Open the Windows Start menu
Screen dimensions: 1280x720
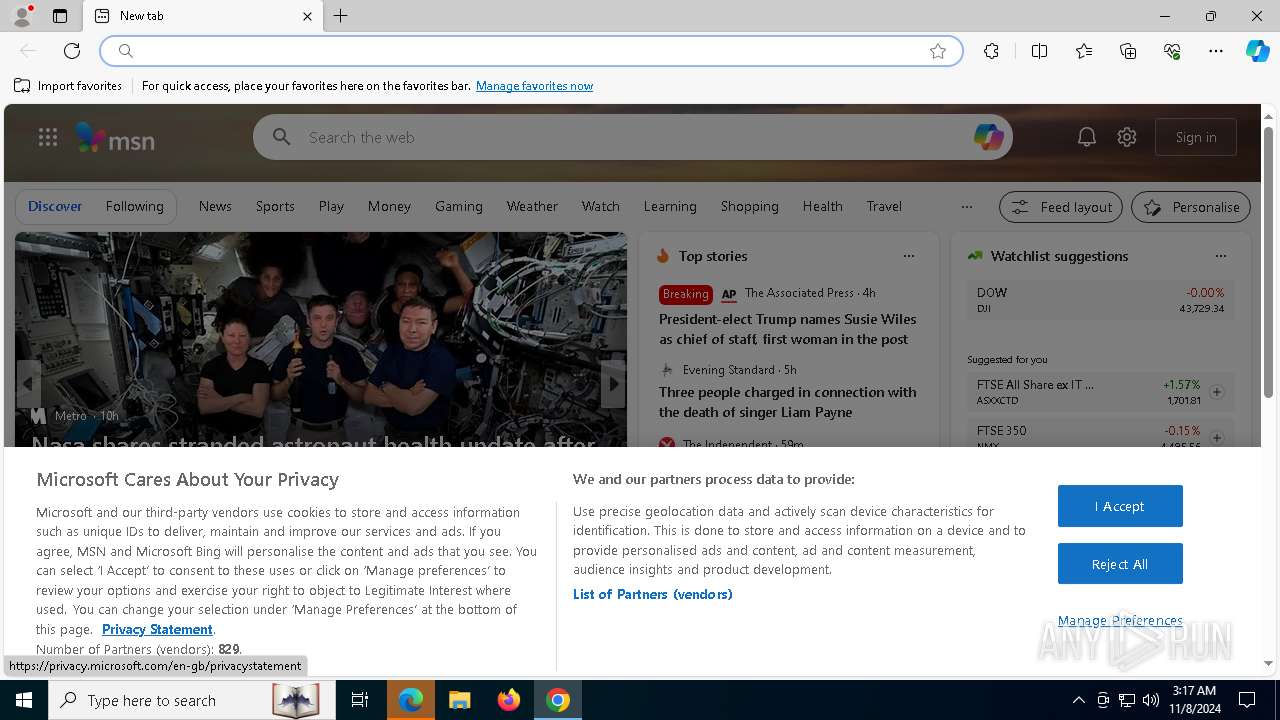pyautogui.click(x=24, y=700)
